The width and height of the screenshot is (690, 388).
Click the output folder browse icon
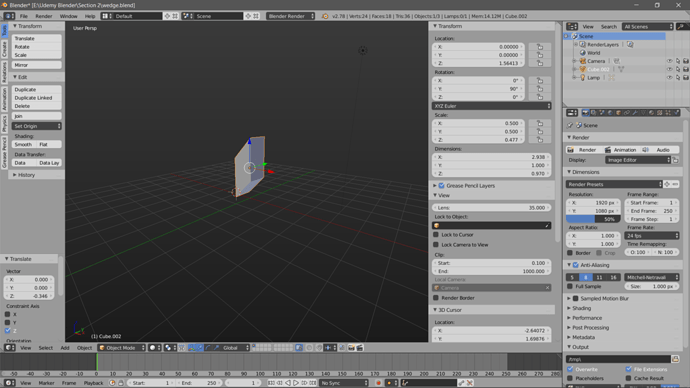click(x=675, y=359)
